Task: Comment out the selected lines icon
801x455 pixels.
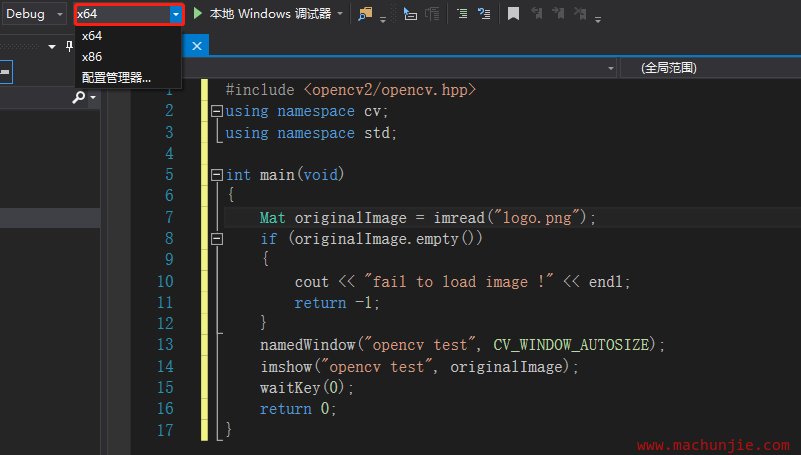Action: (462, 14)
